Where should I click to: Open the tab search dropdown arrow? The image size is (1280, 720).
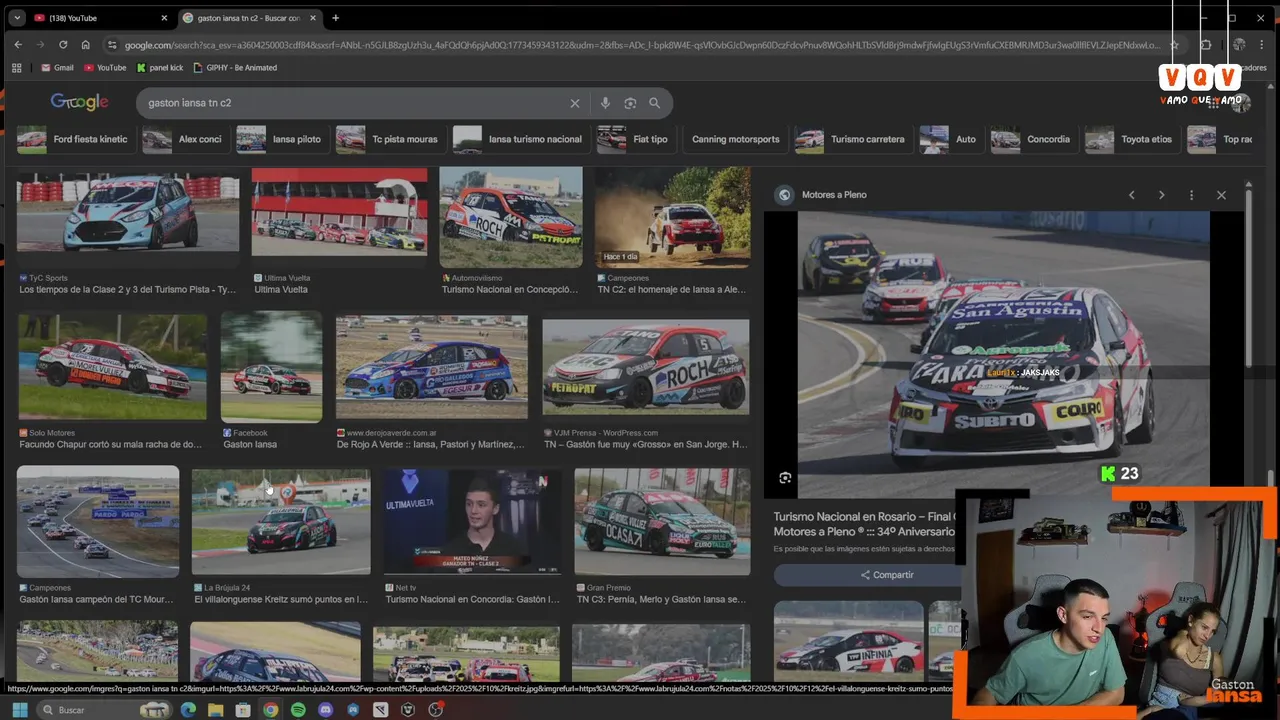coord(17,18)
